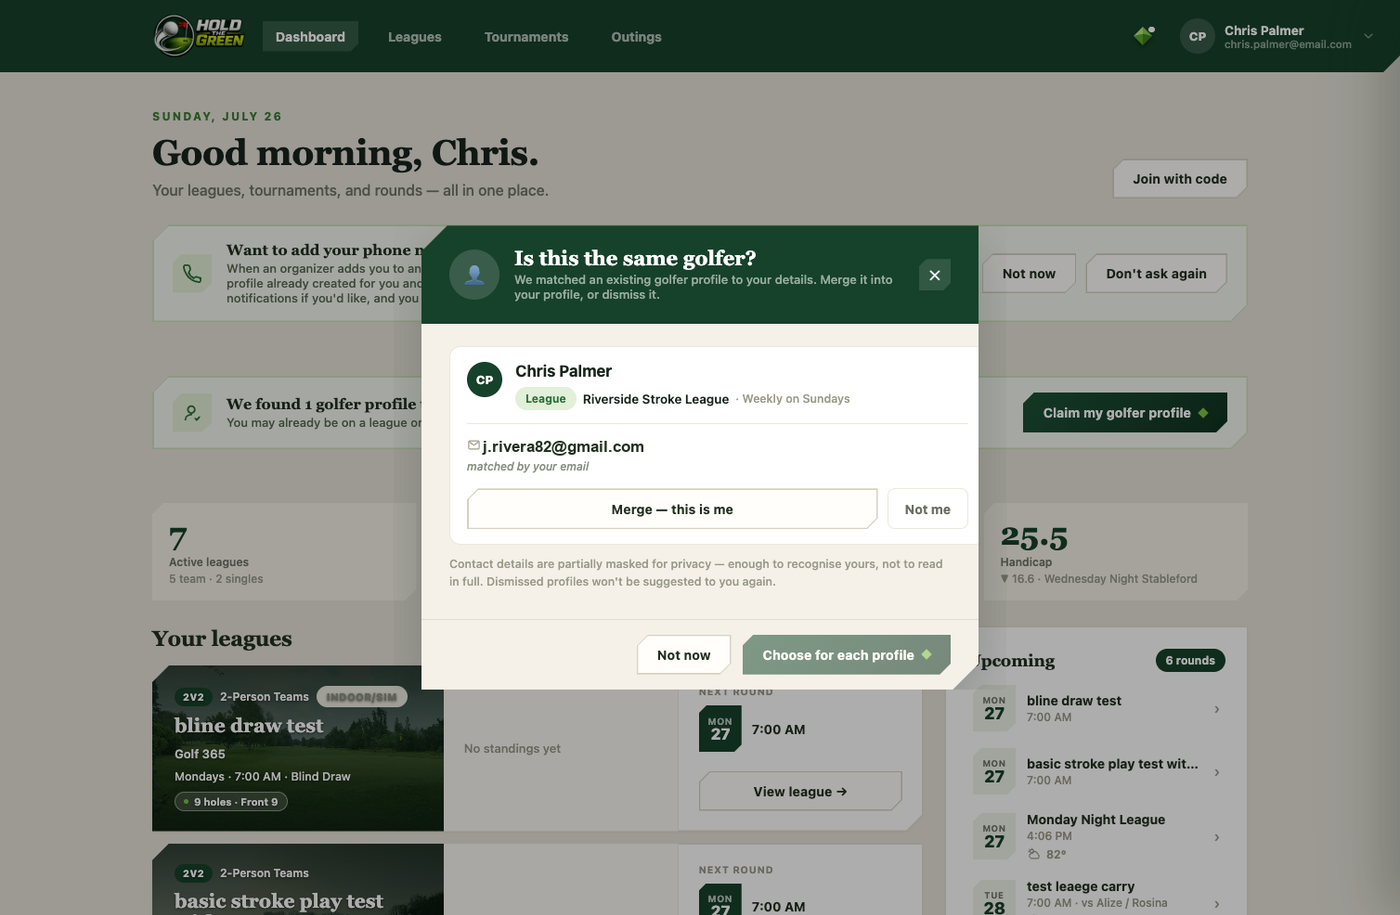Click the Your leagues heading
Screen dimensions: 1400x915
pos(222,639)
